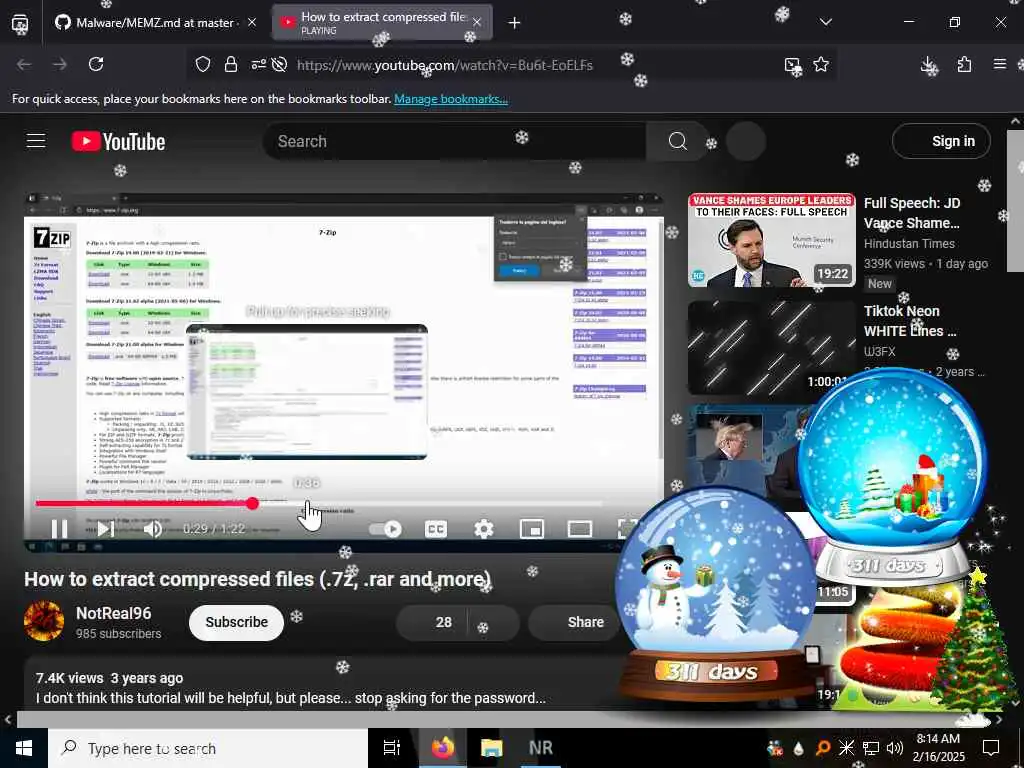Open a new tab plus button

tap(514, 23)
